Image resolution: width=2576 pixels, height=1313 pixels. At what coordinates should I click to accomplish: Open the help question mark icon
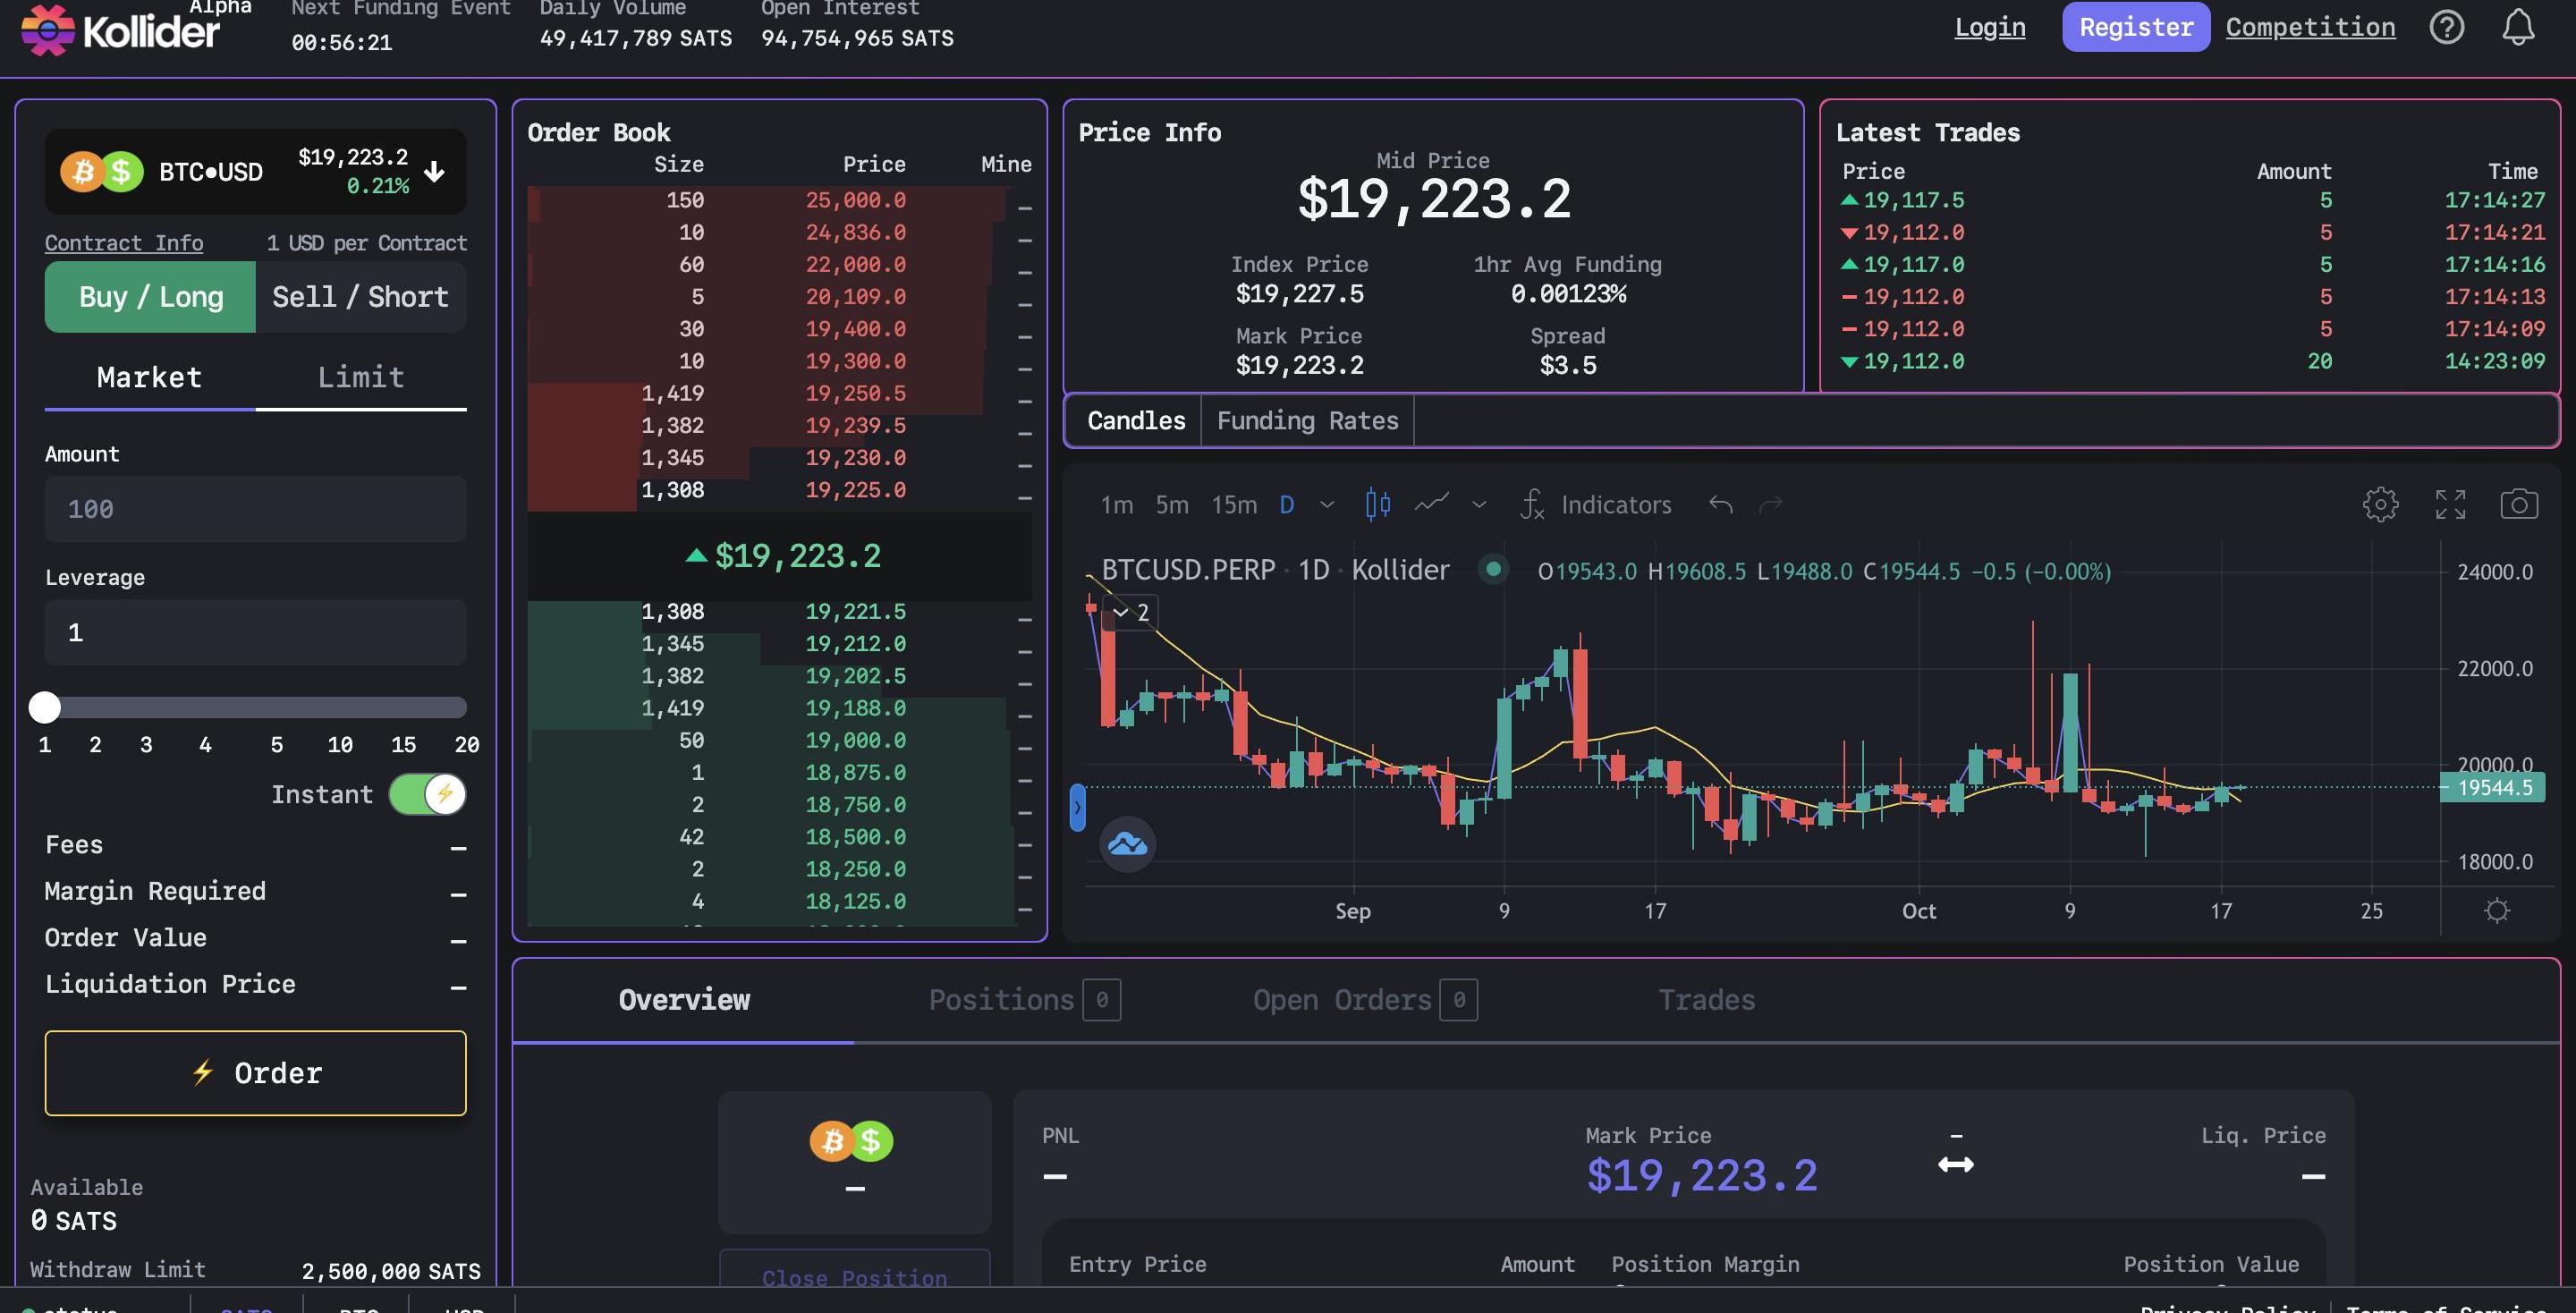tap(2446, 27)
